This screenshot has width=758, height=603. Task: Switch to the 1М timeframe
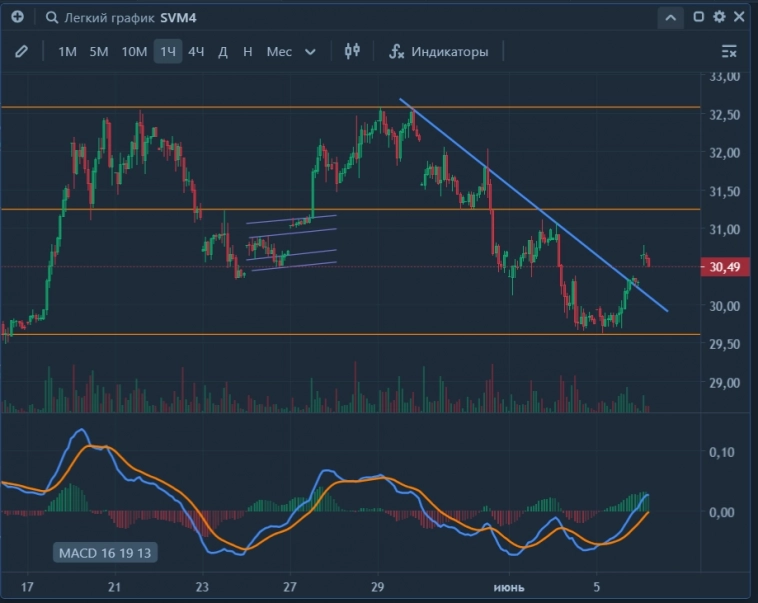point(67,51)
